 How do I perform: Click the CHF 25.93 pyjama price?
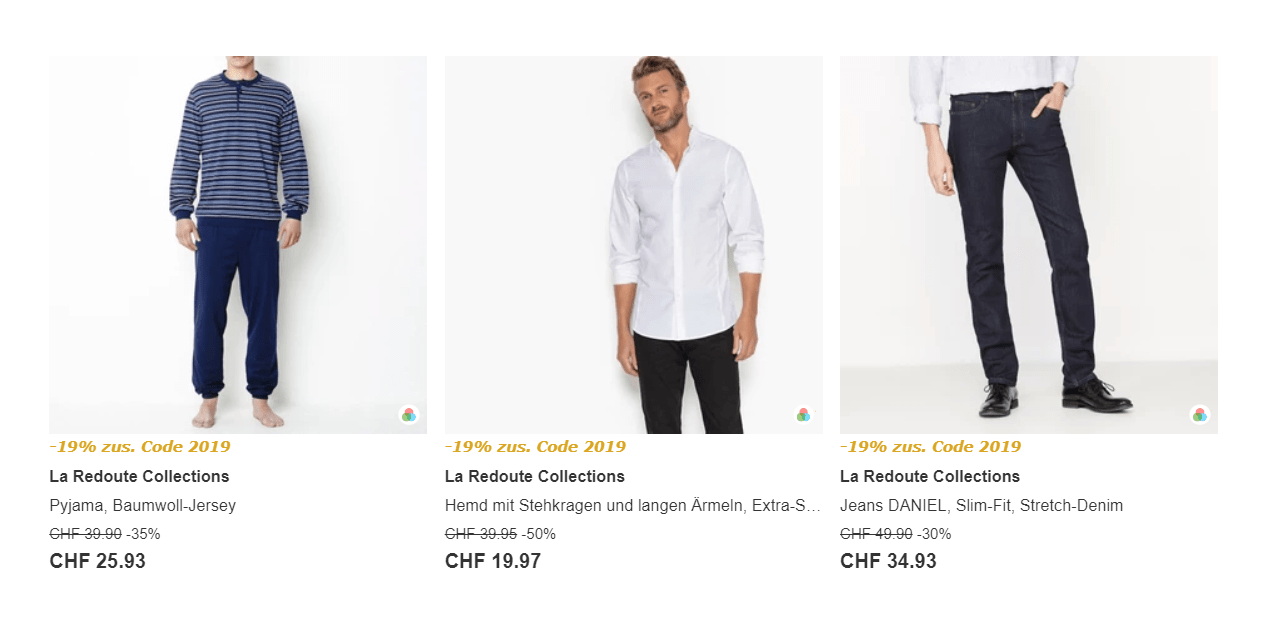(98, 562)
